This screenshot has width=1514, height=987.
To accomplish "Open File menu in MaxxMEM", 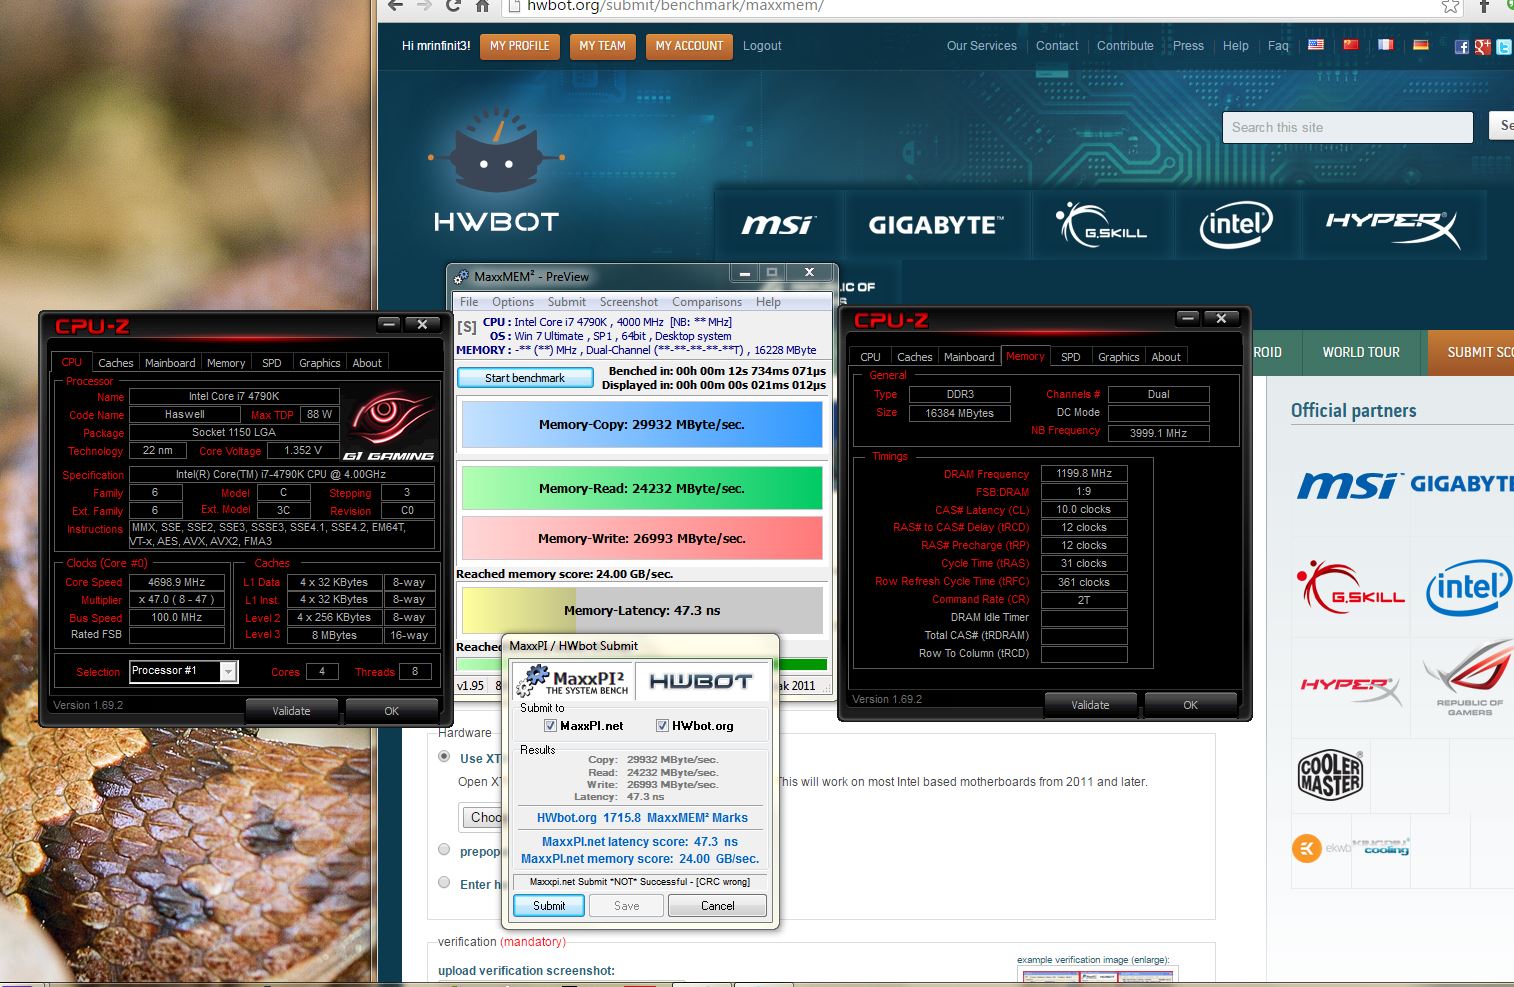I will [x=469, y=302].
